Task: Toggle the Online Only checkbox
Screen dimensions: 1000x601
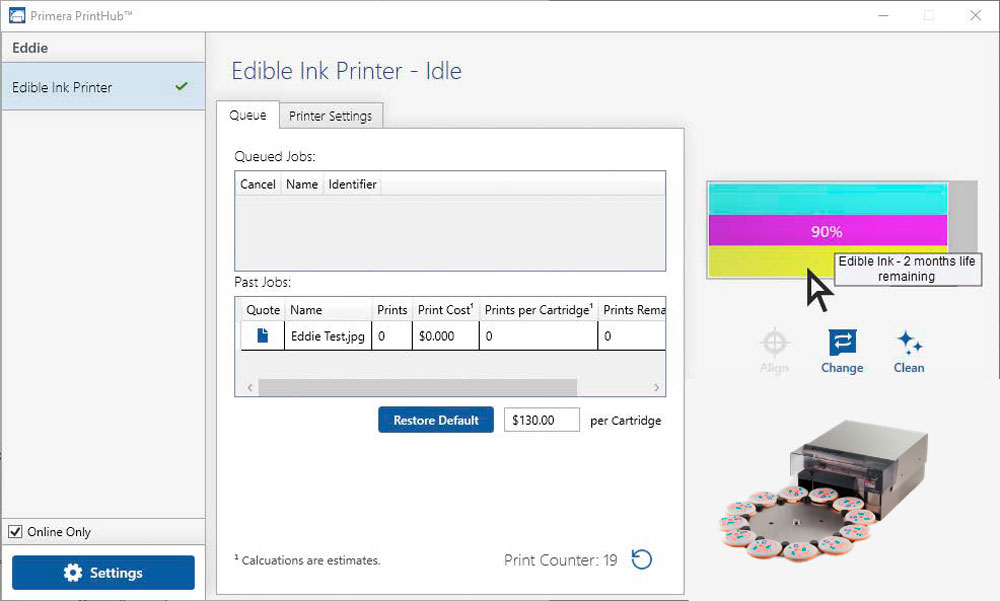Action: pyautogui.click(x=15, y=531)
